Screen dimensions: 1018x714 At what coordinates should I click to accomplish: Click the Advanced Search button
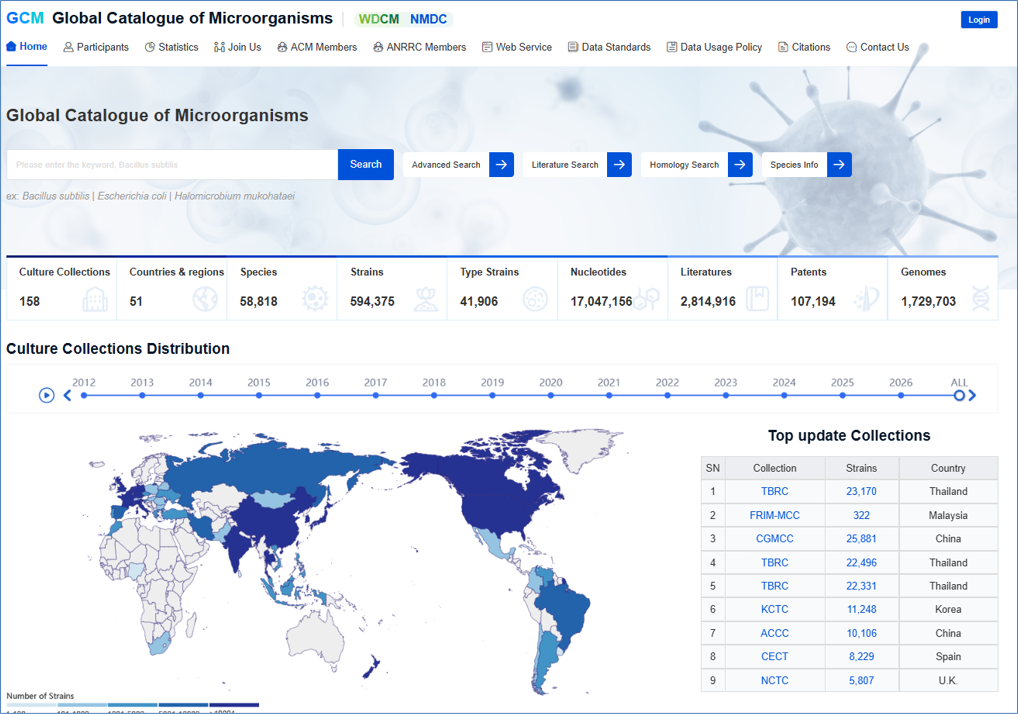click(458, 165)
